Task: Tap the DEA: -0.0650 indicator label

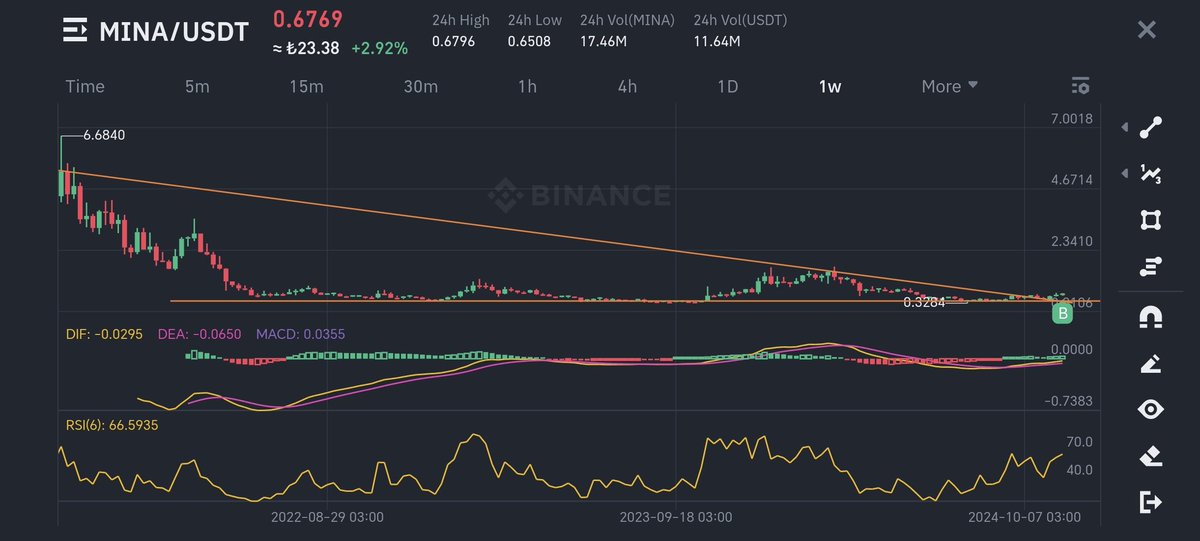Action: click(x=200, y=333)
